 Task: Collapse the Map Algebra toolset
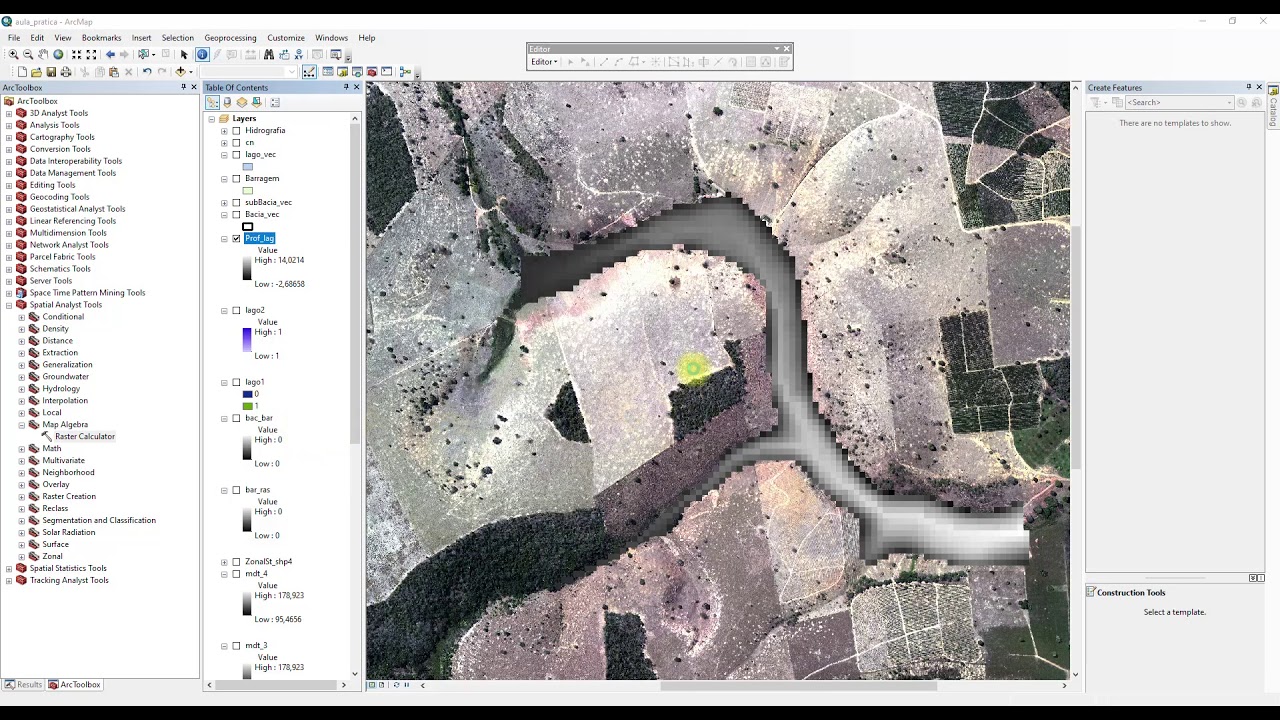click(x=22, y=425)
